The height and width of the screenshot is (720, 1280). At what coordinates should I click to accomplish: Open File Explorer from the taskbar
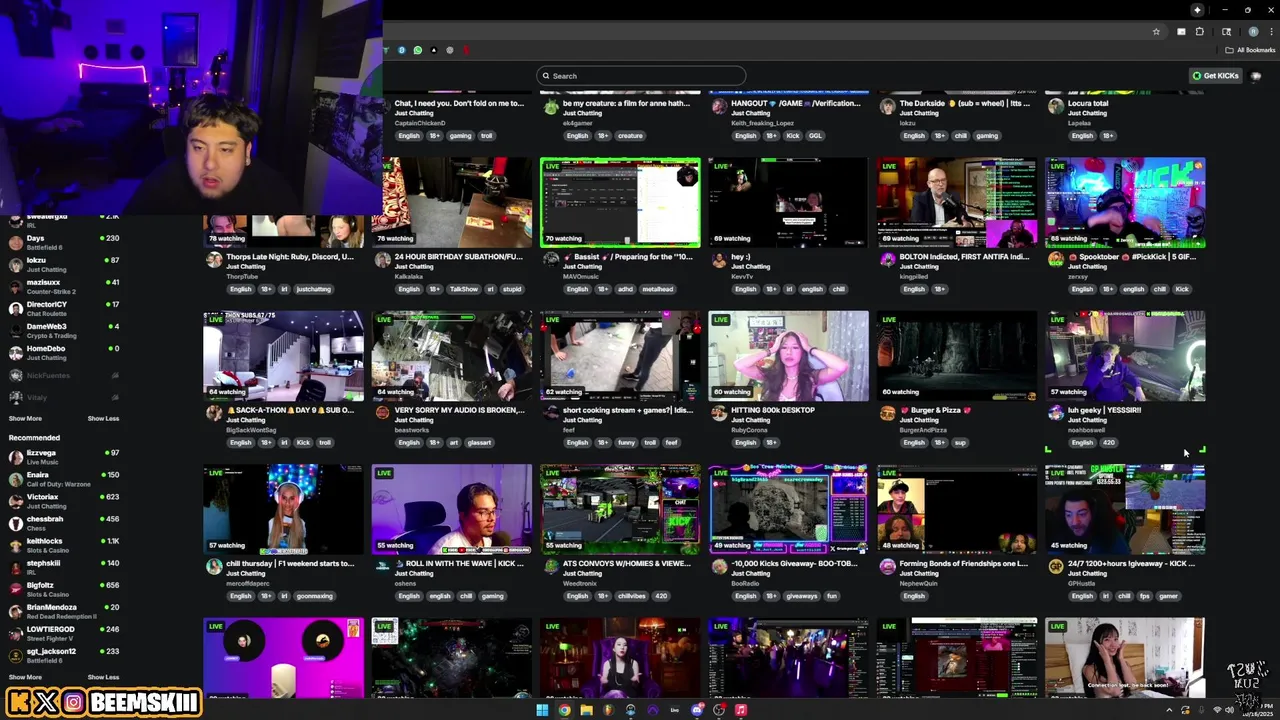tap(586, 710)
